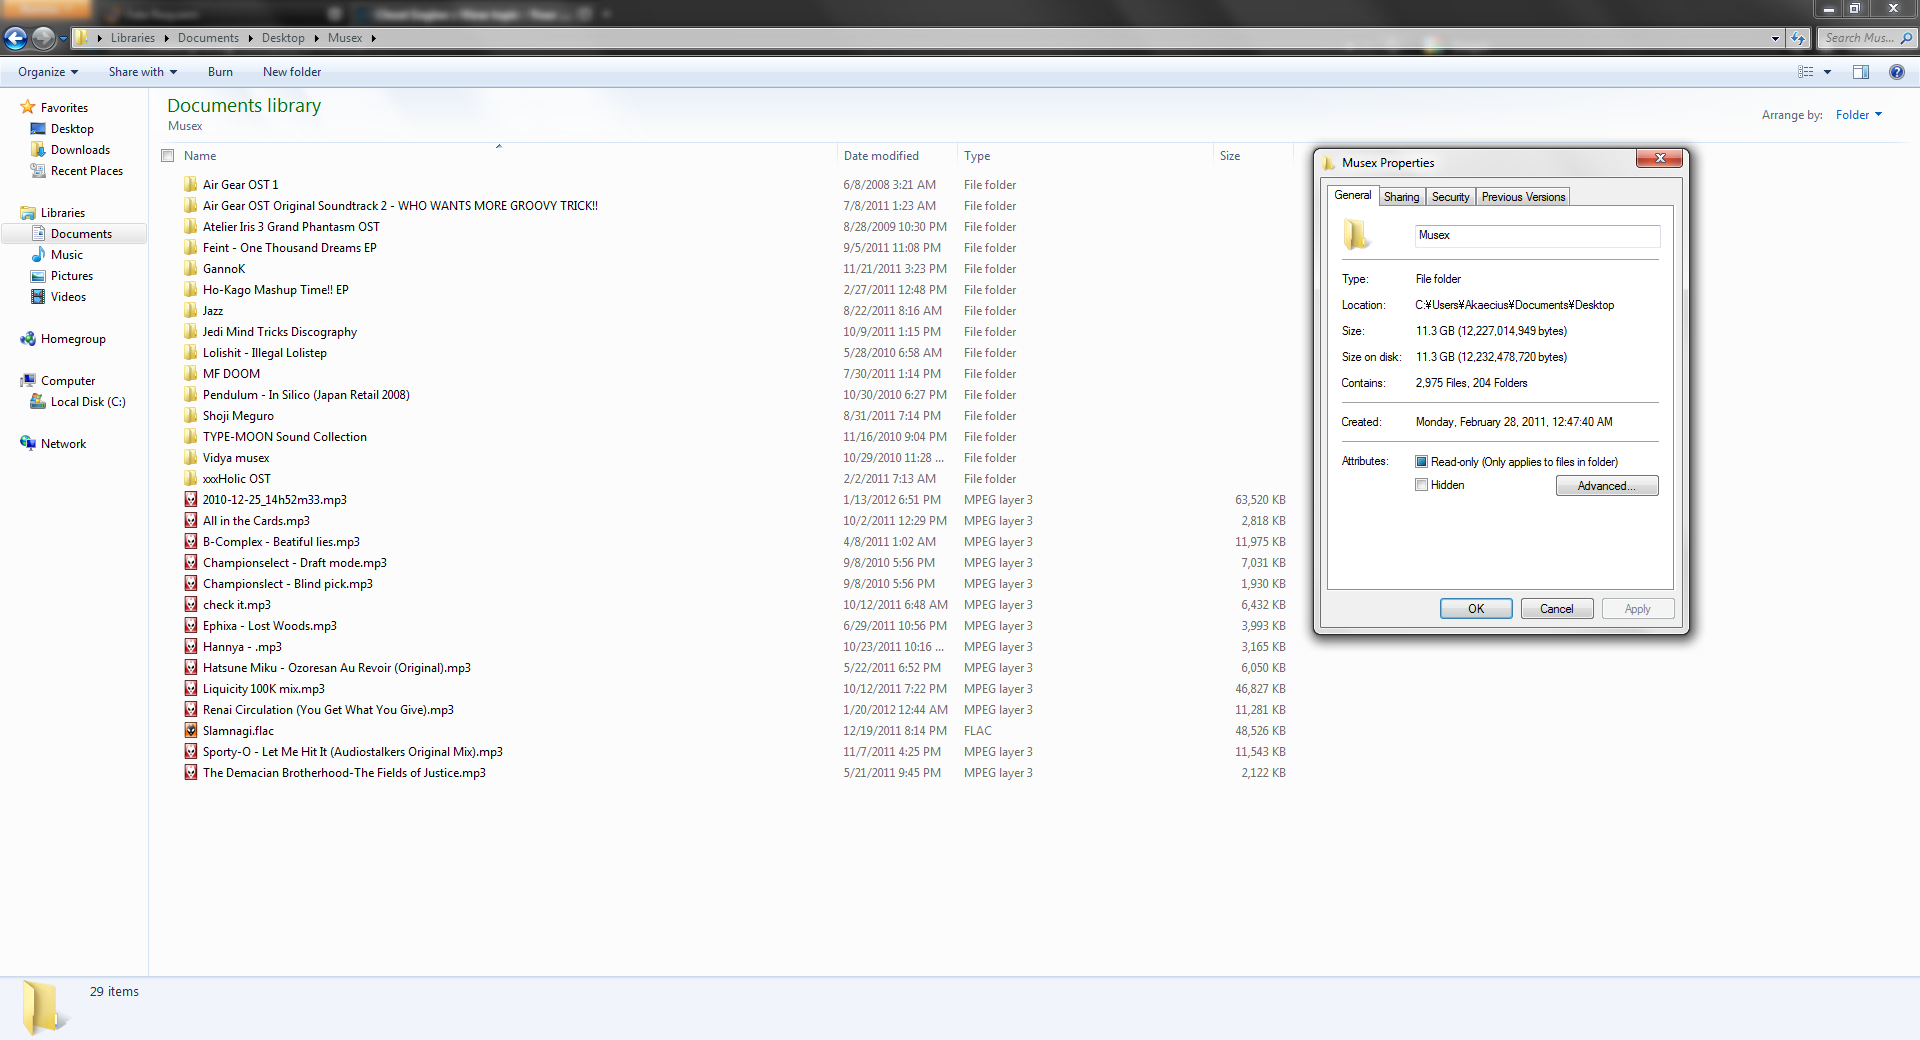
Task: Enable the Hidden attribute checkbox
Action: (1421, 485)
